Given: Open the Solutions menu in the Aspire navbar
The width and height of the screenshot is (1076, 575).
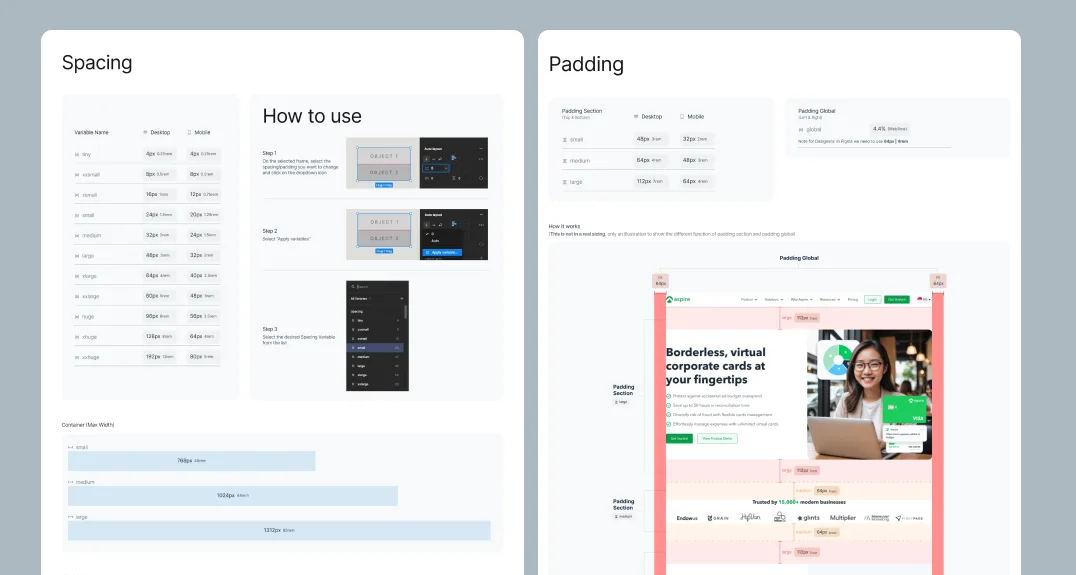Looking at the screenshot, I should [x=774, y=300].
